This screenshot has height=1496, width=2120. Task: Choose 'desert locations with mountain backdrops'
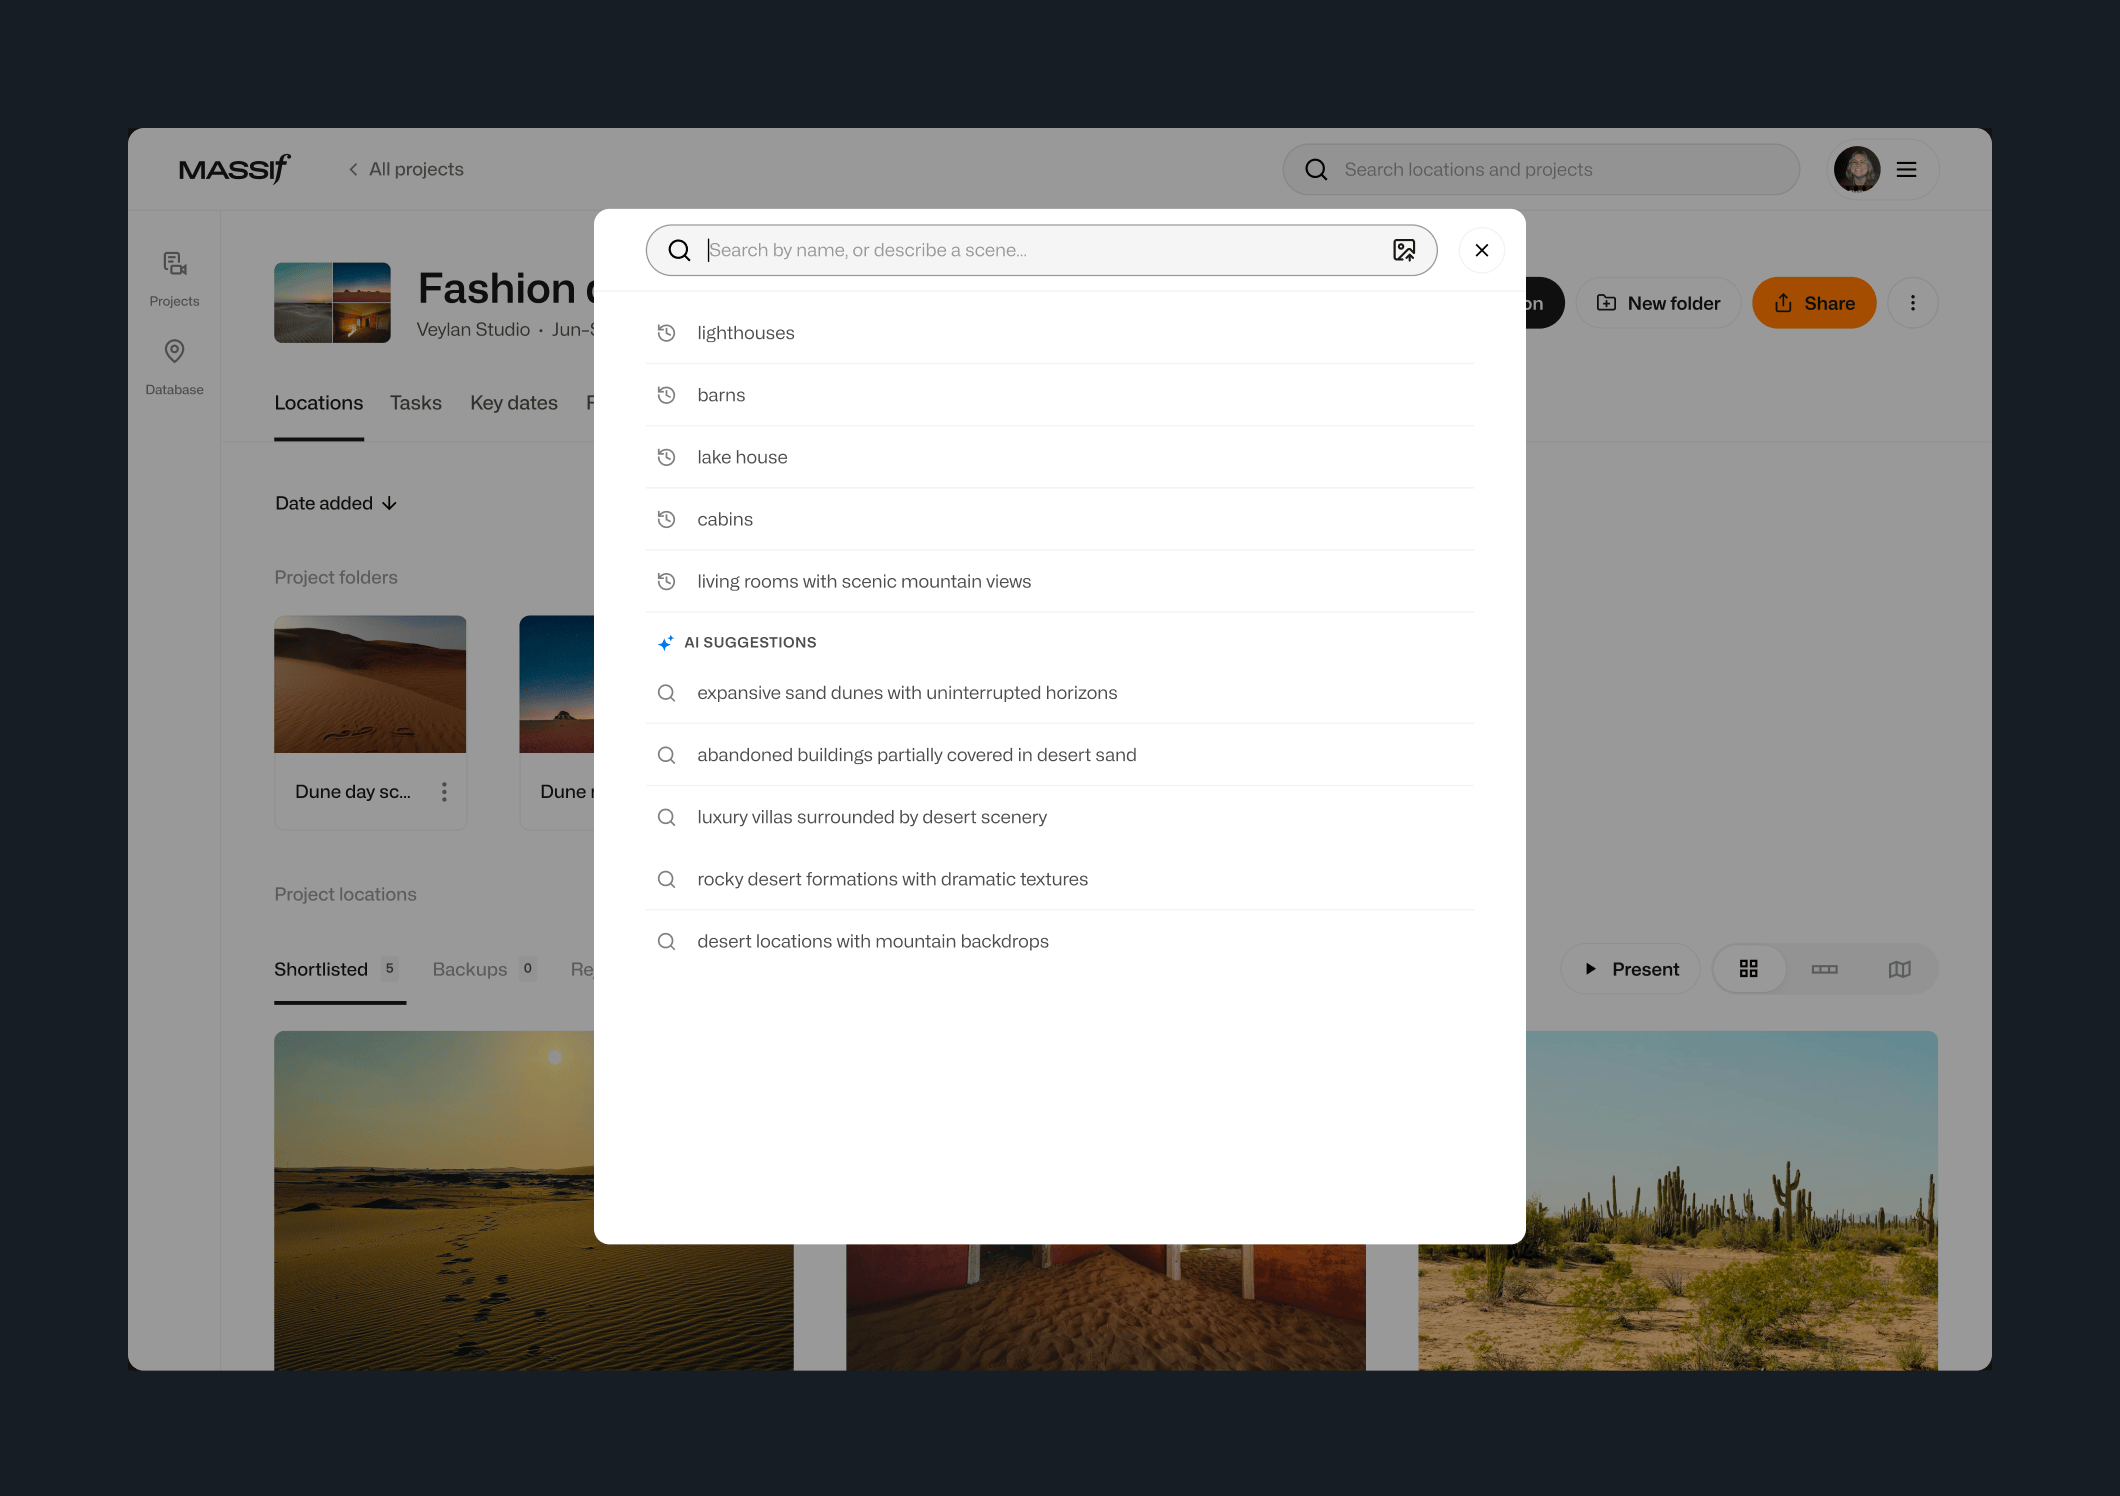(1060, 941)
